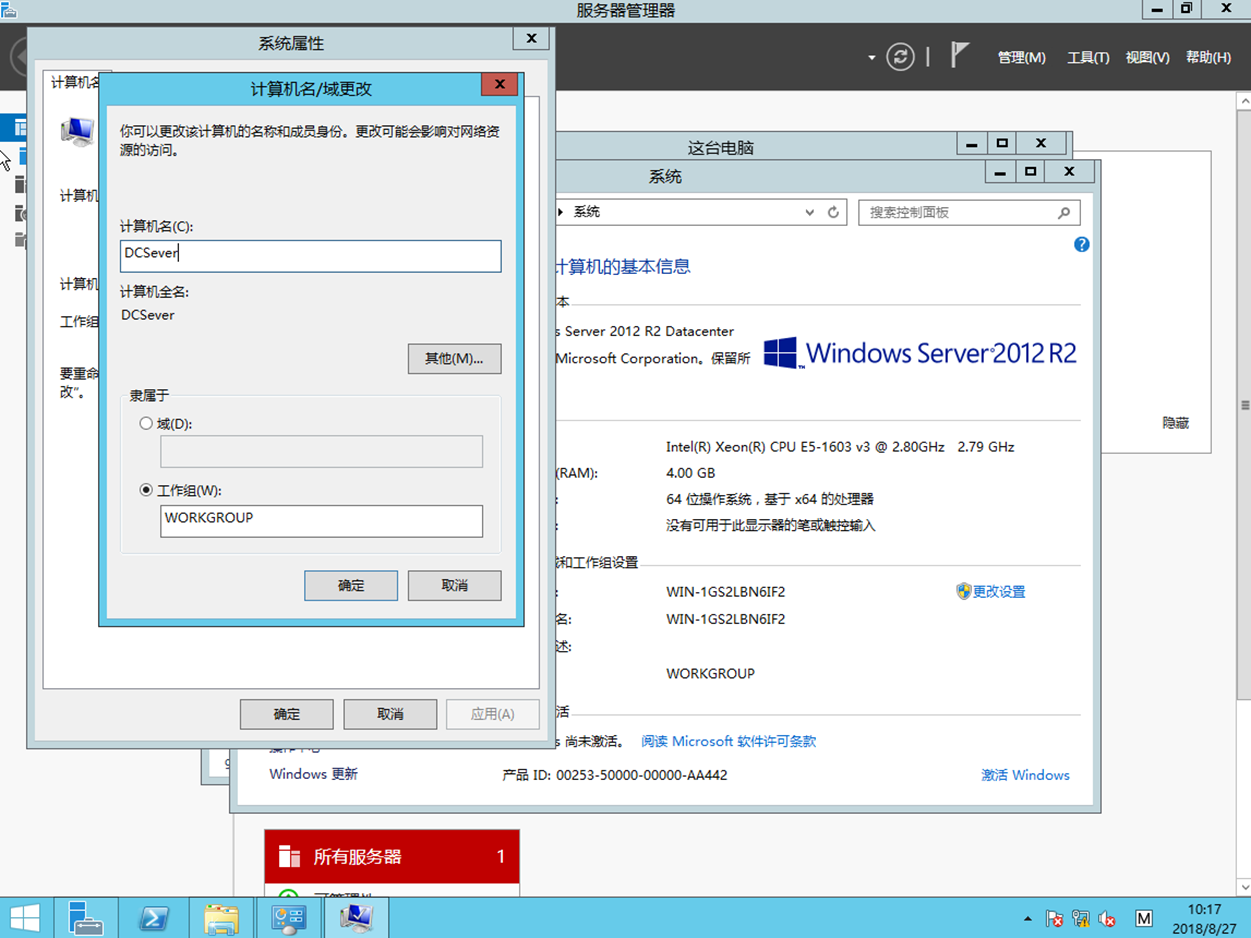This screenshot has width=1251, height=938.
Task: Refresh Server Manager with the circular arrows icon
Action: (x=900, y=57)
